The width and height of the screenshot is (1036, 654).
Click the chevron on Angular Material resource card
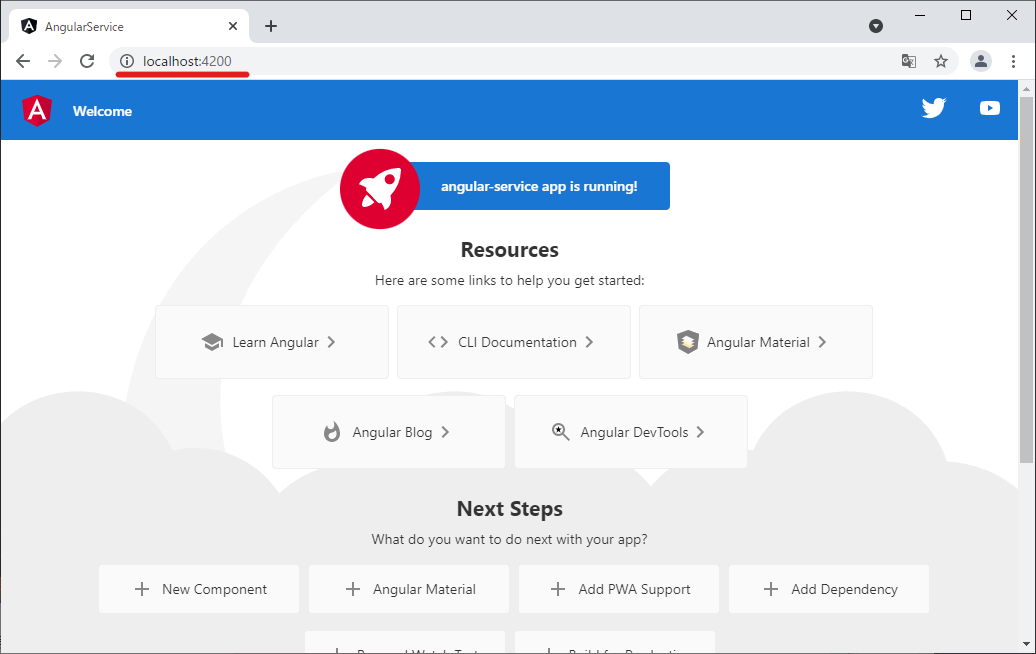[x=822, y=342]
